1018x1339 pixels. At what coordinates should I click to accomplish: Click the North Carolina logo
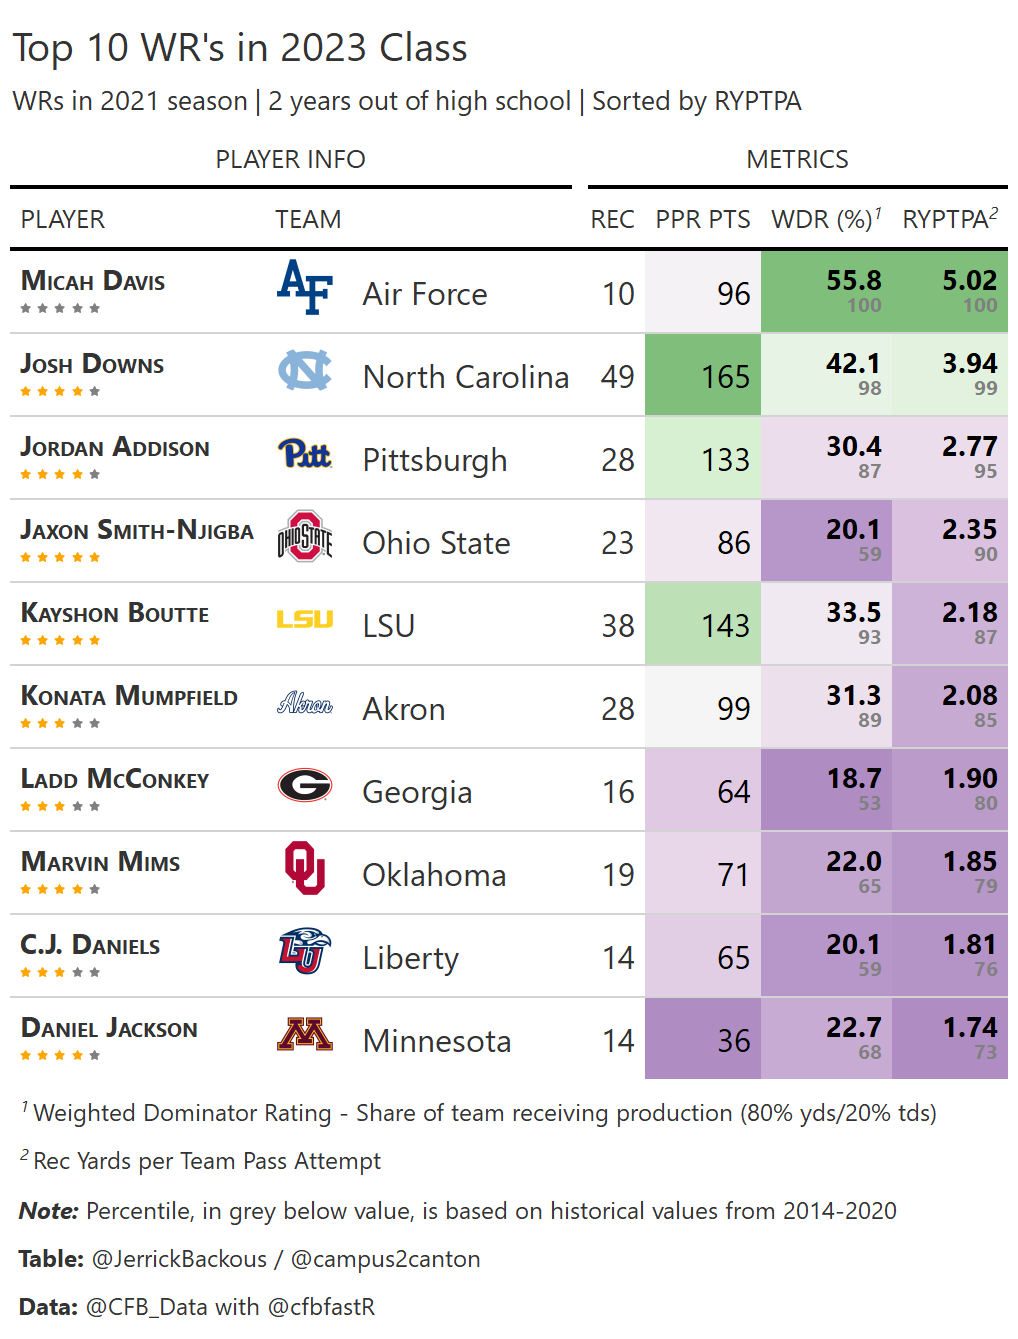click(x=305, y=370)
